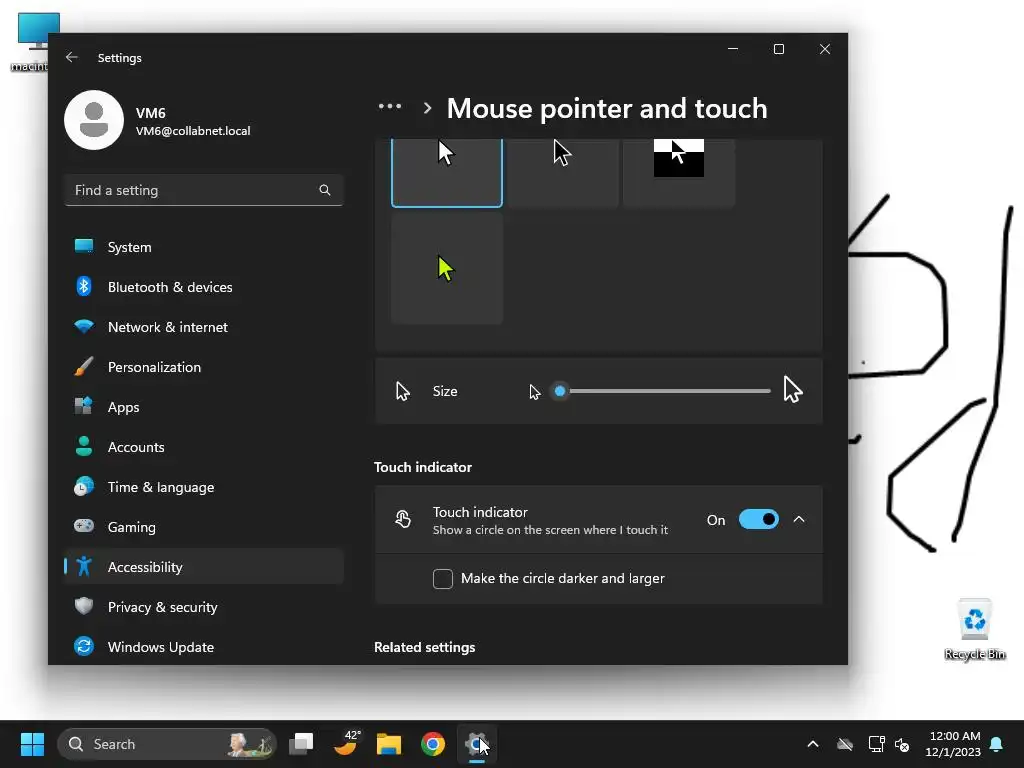
Task: Click the muted volume tray icon
Action: [903, 744]
